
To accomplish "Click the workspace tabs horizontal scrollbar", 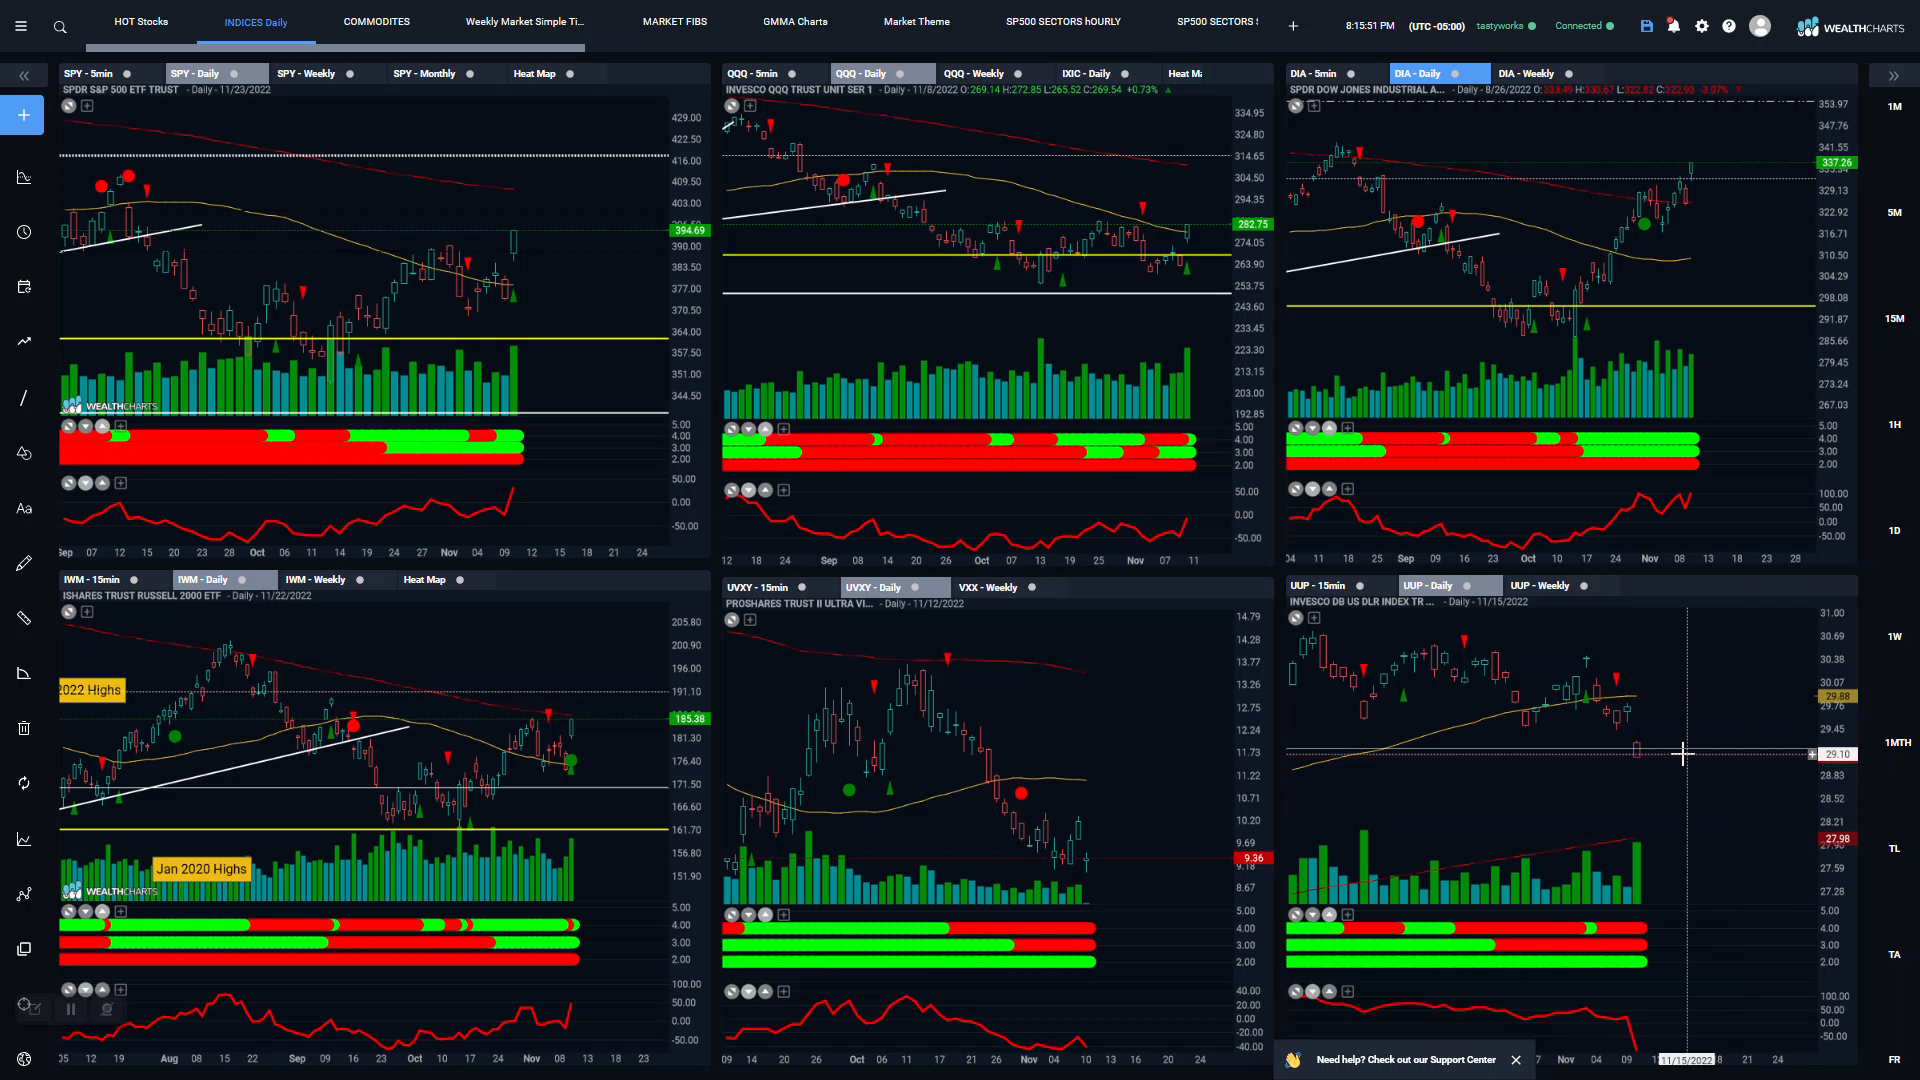I will tap(335, 47).
